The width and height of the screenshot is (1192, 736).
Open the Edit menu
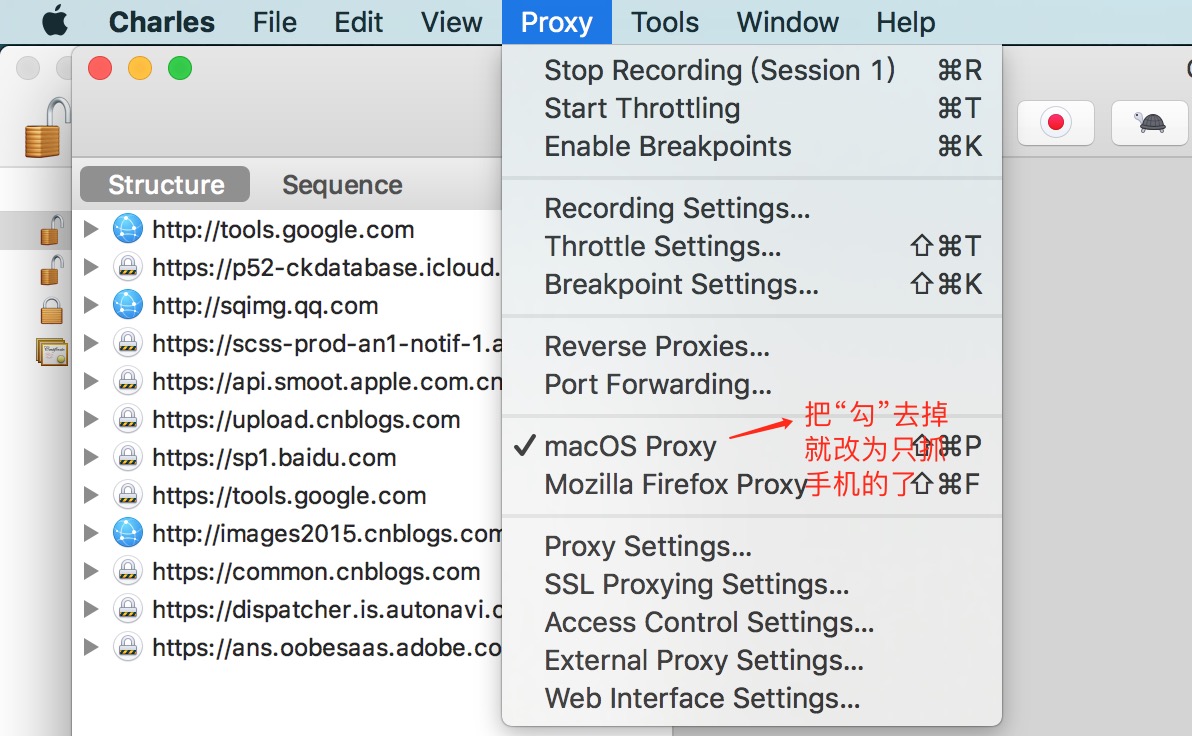358,22
